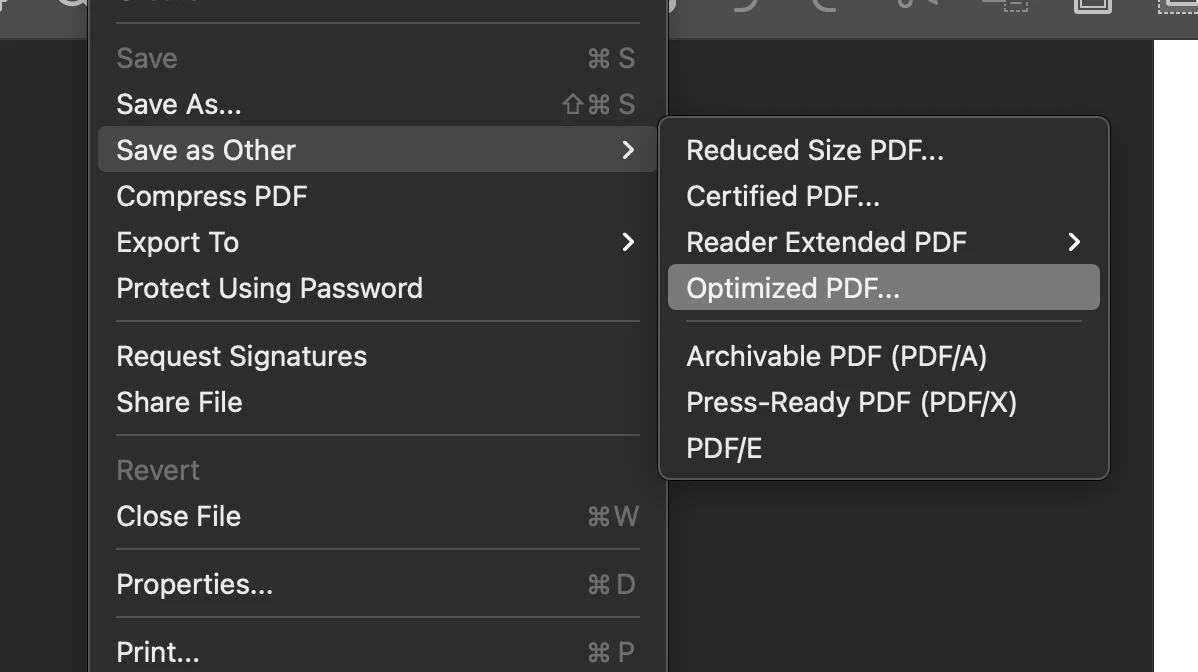This screenshot has width=1198, height=672.
Task: Select Archivable PDF (PDF/A)
Action: click(x=883, y=357)
